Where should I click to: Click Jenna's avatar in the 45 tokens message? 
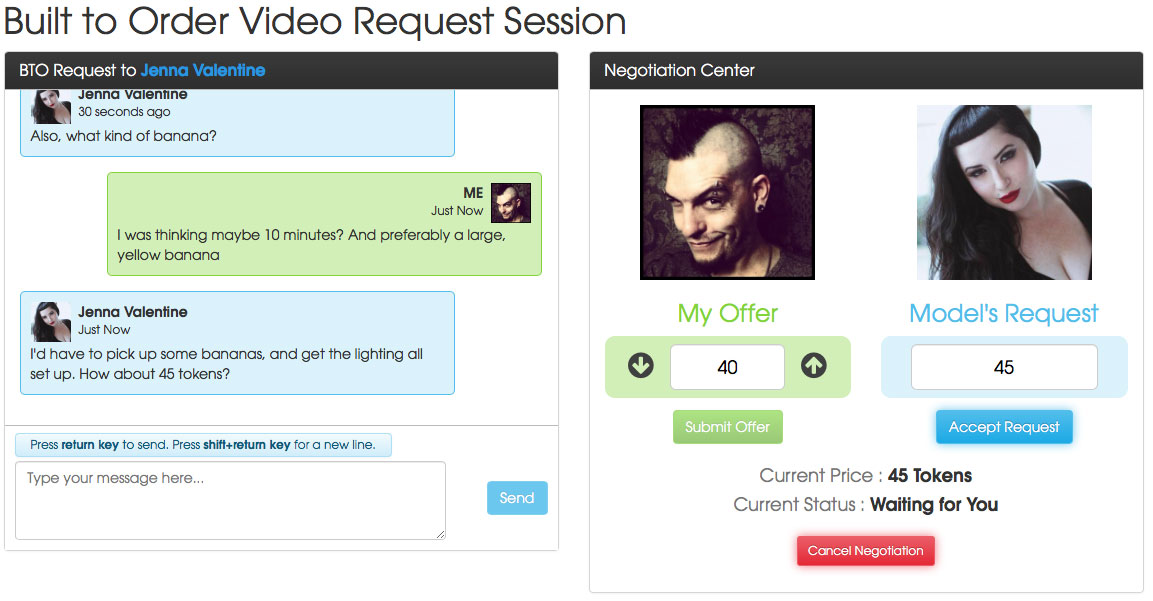(x=51, y=321)
